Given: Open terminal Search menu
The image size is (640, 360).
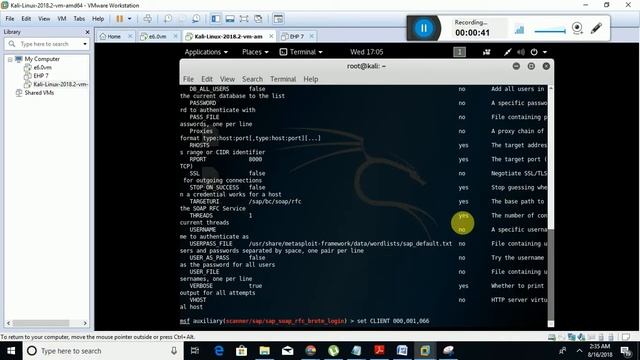Looking at the screenshot, I should (x=252, y=79).
